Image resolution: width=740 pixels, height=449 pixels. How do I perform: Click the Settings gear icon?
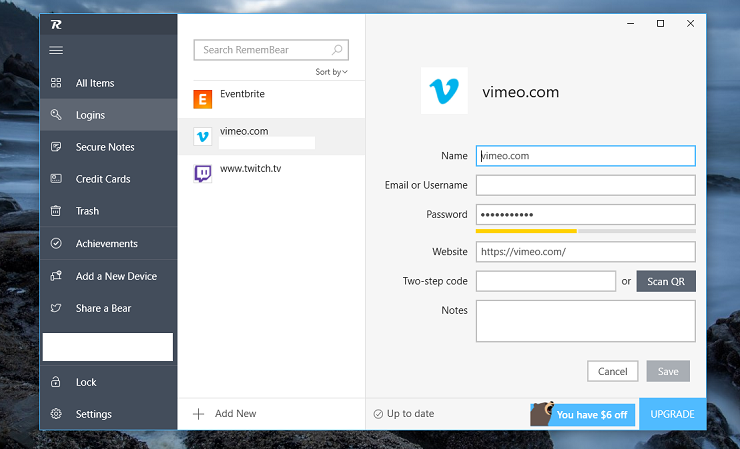tap(56, 414)
